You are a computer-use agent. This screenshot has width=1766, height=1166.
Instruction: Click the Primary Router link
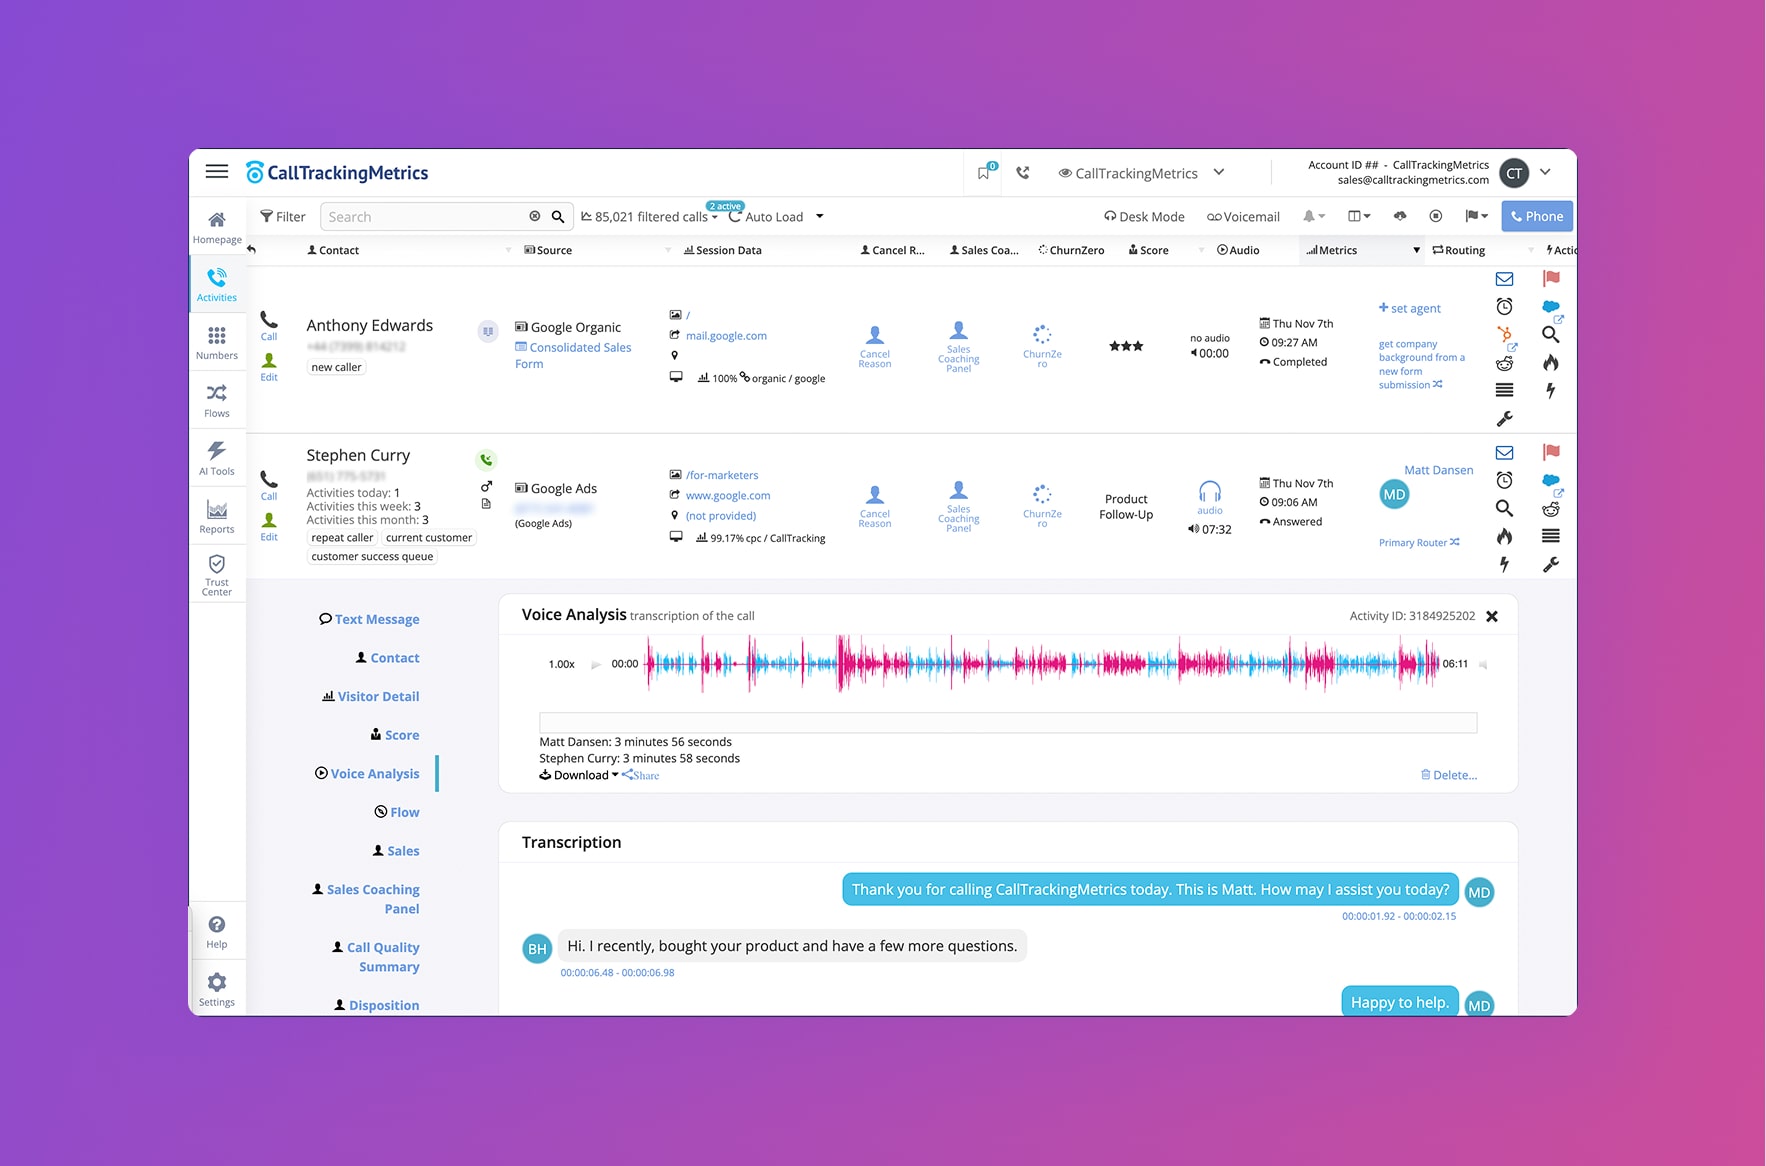coord(1419,543)
